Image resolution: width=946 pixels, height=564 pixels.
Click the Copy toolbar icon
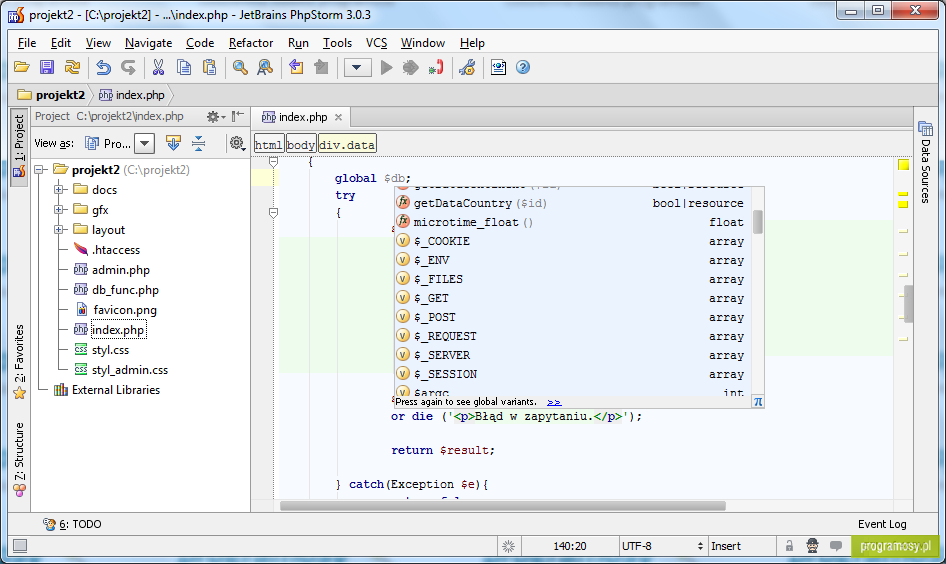coord(183,67)
